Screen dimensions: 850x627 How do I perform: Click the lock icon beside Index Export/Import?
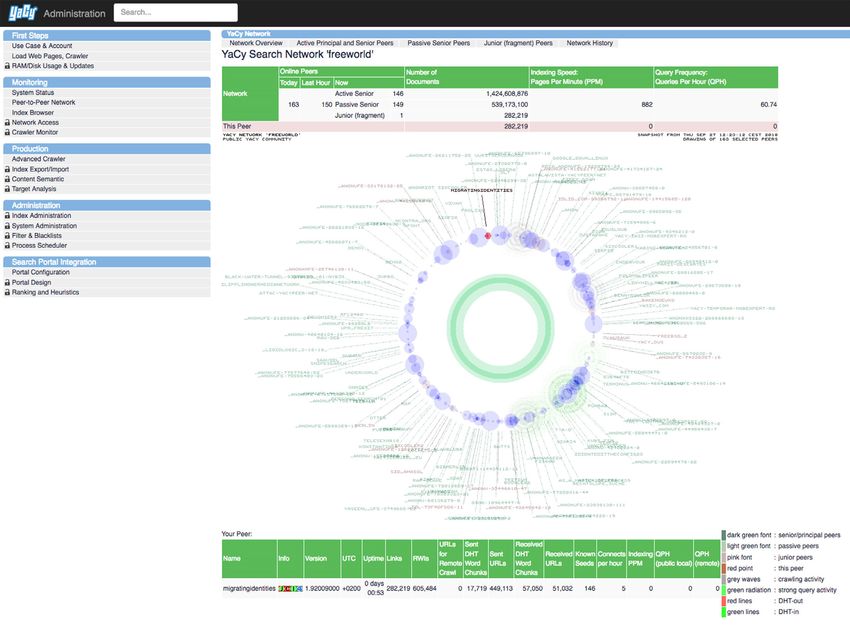tap(7, 169)
